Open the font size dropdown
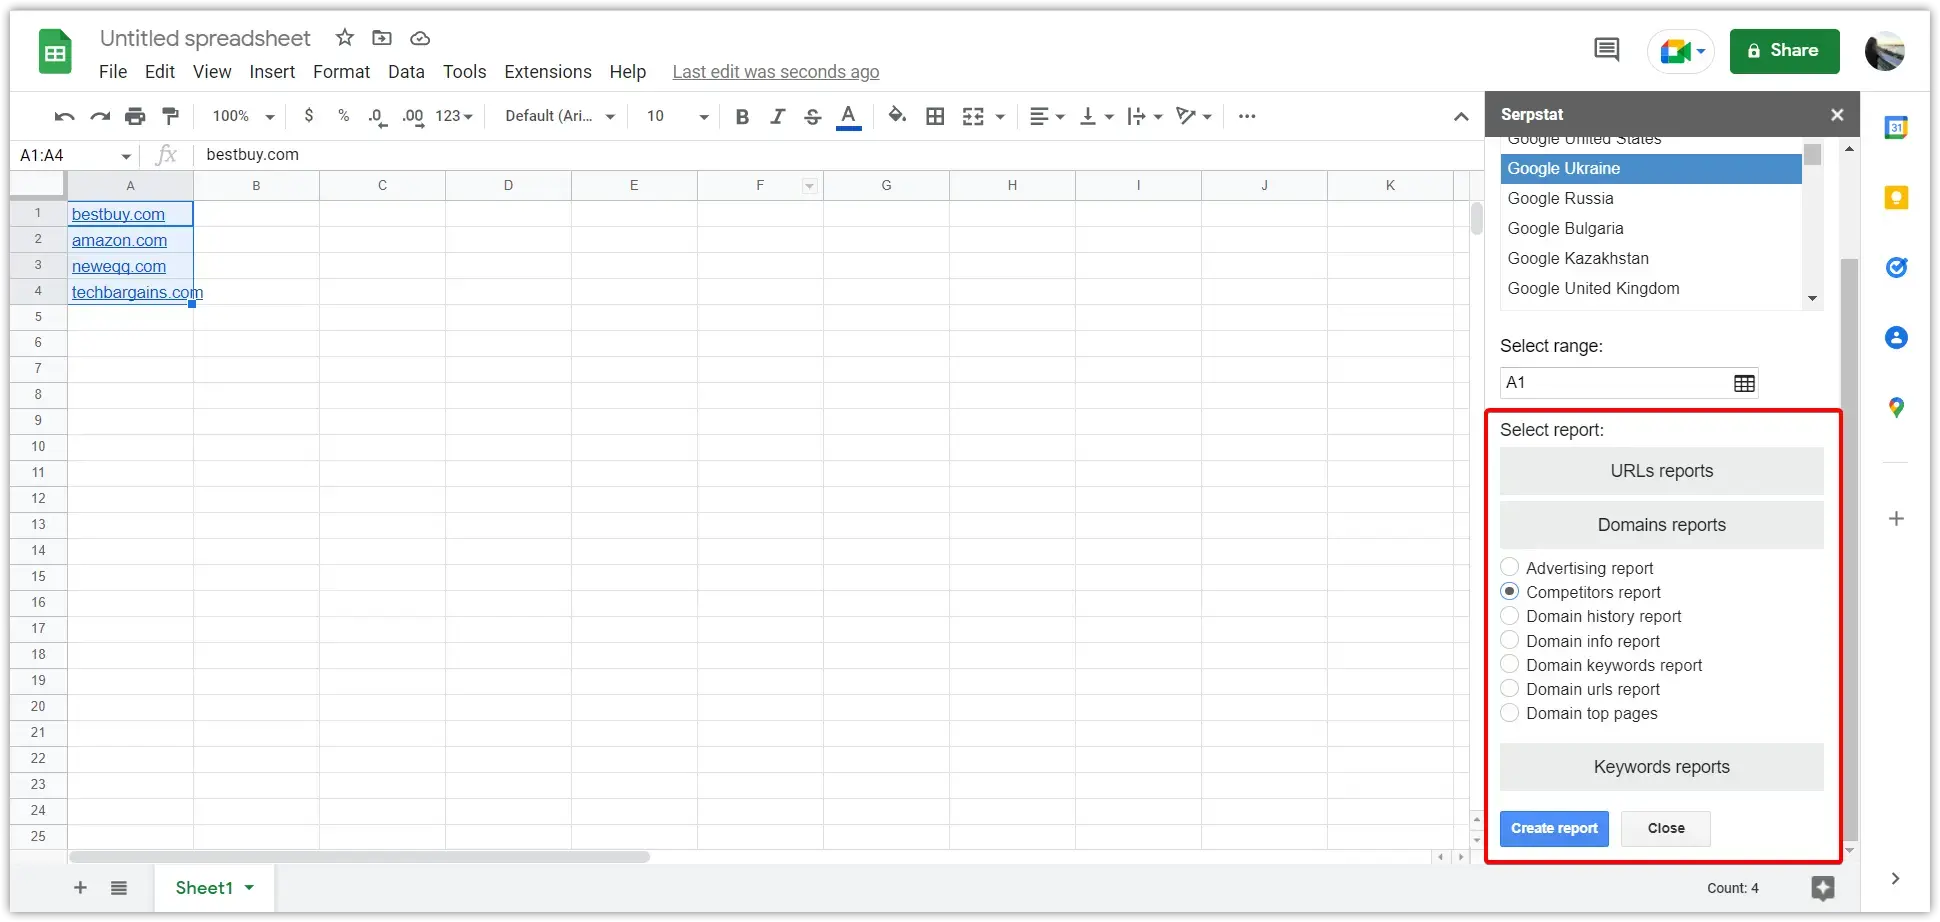This screenshot has height=922, width=1940. pos(678,116)
